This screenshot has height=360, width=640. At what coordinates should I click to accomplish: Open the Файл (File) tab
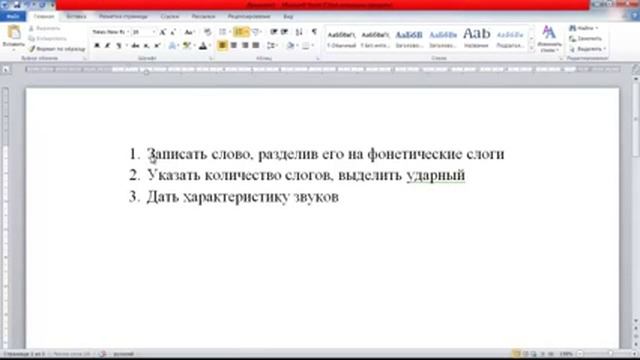[13, 16]
